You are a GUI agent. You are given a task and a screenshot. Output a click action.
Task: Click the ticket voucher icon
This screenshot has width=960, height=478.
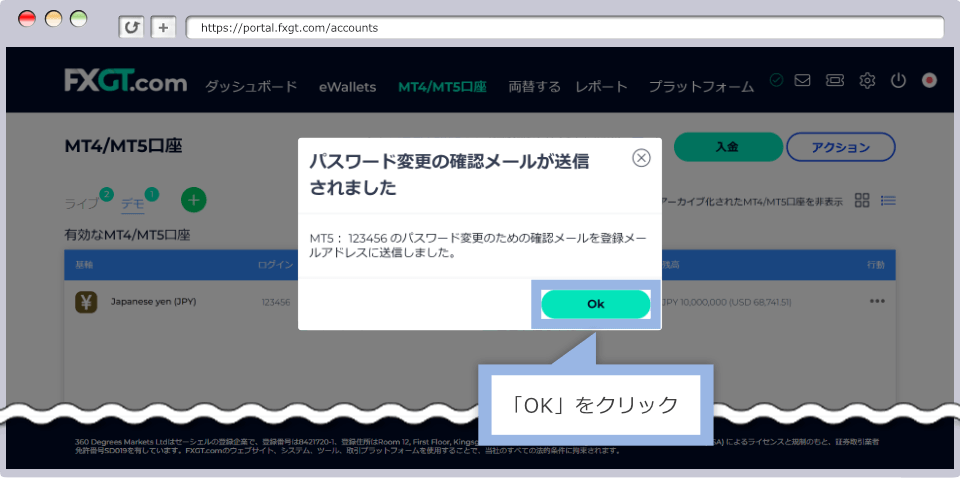click(x=834, y=80)
